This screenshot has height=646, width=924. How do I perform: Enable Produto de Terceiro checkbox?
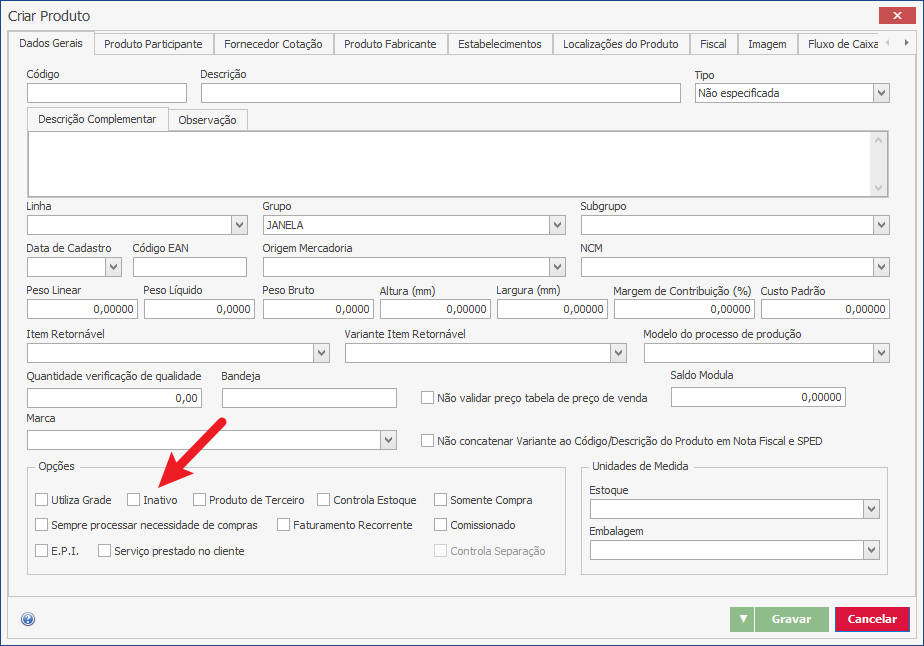(199, 500)
